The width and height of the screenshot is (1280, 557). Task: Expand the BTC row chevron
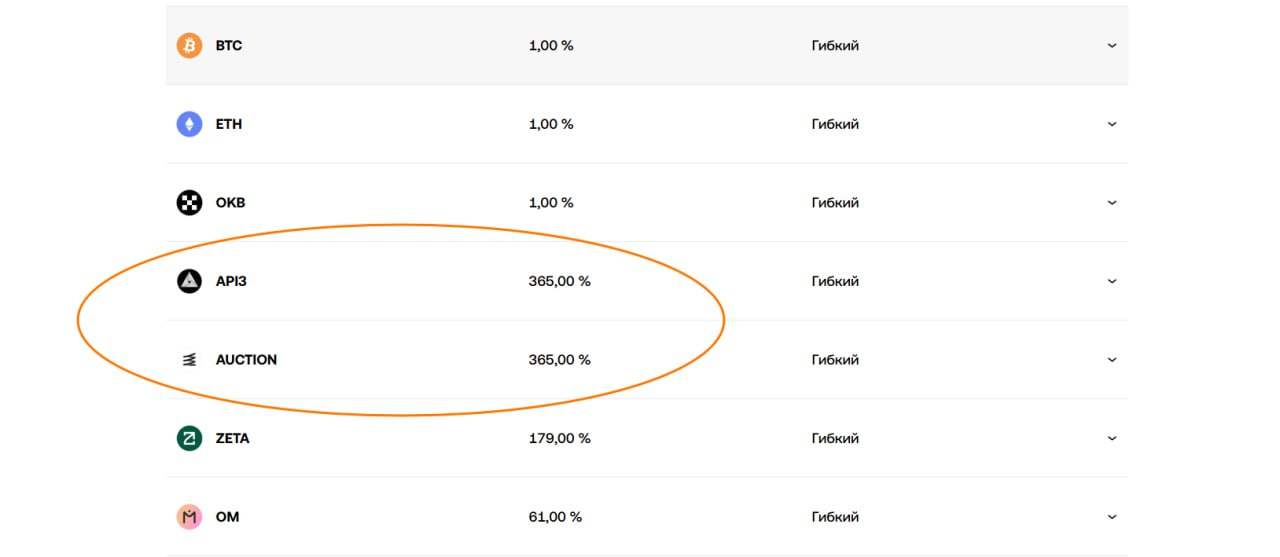click(x=1111, y=46)
